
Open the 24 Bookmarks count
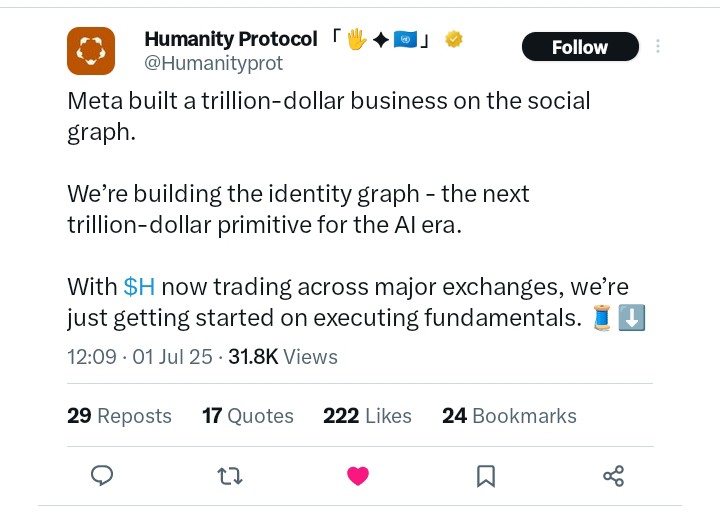509,416
